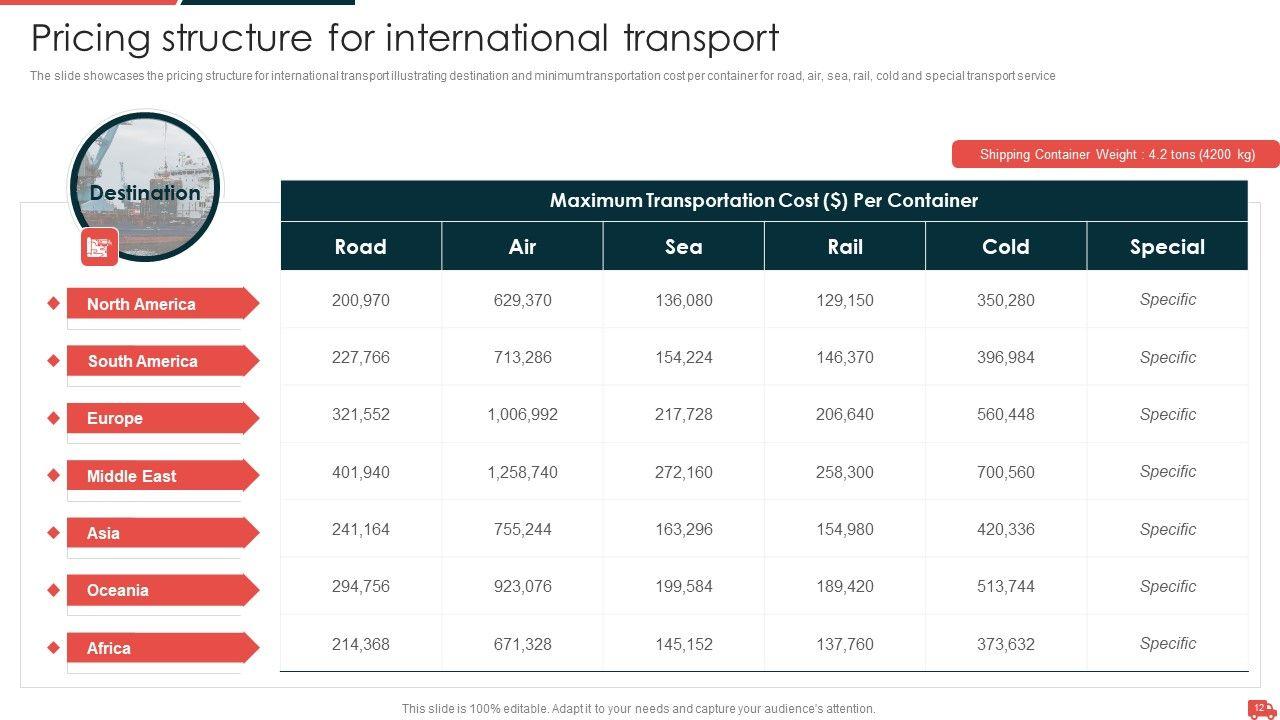Click the diamond bullet beside South America
1280x720 pixels.
tap(54, 361)
